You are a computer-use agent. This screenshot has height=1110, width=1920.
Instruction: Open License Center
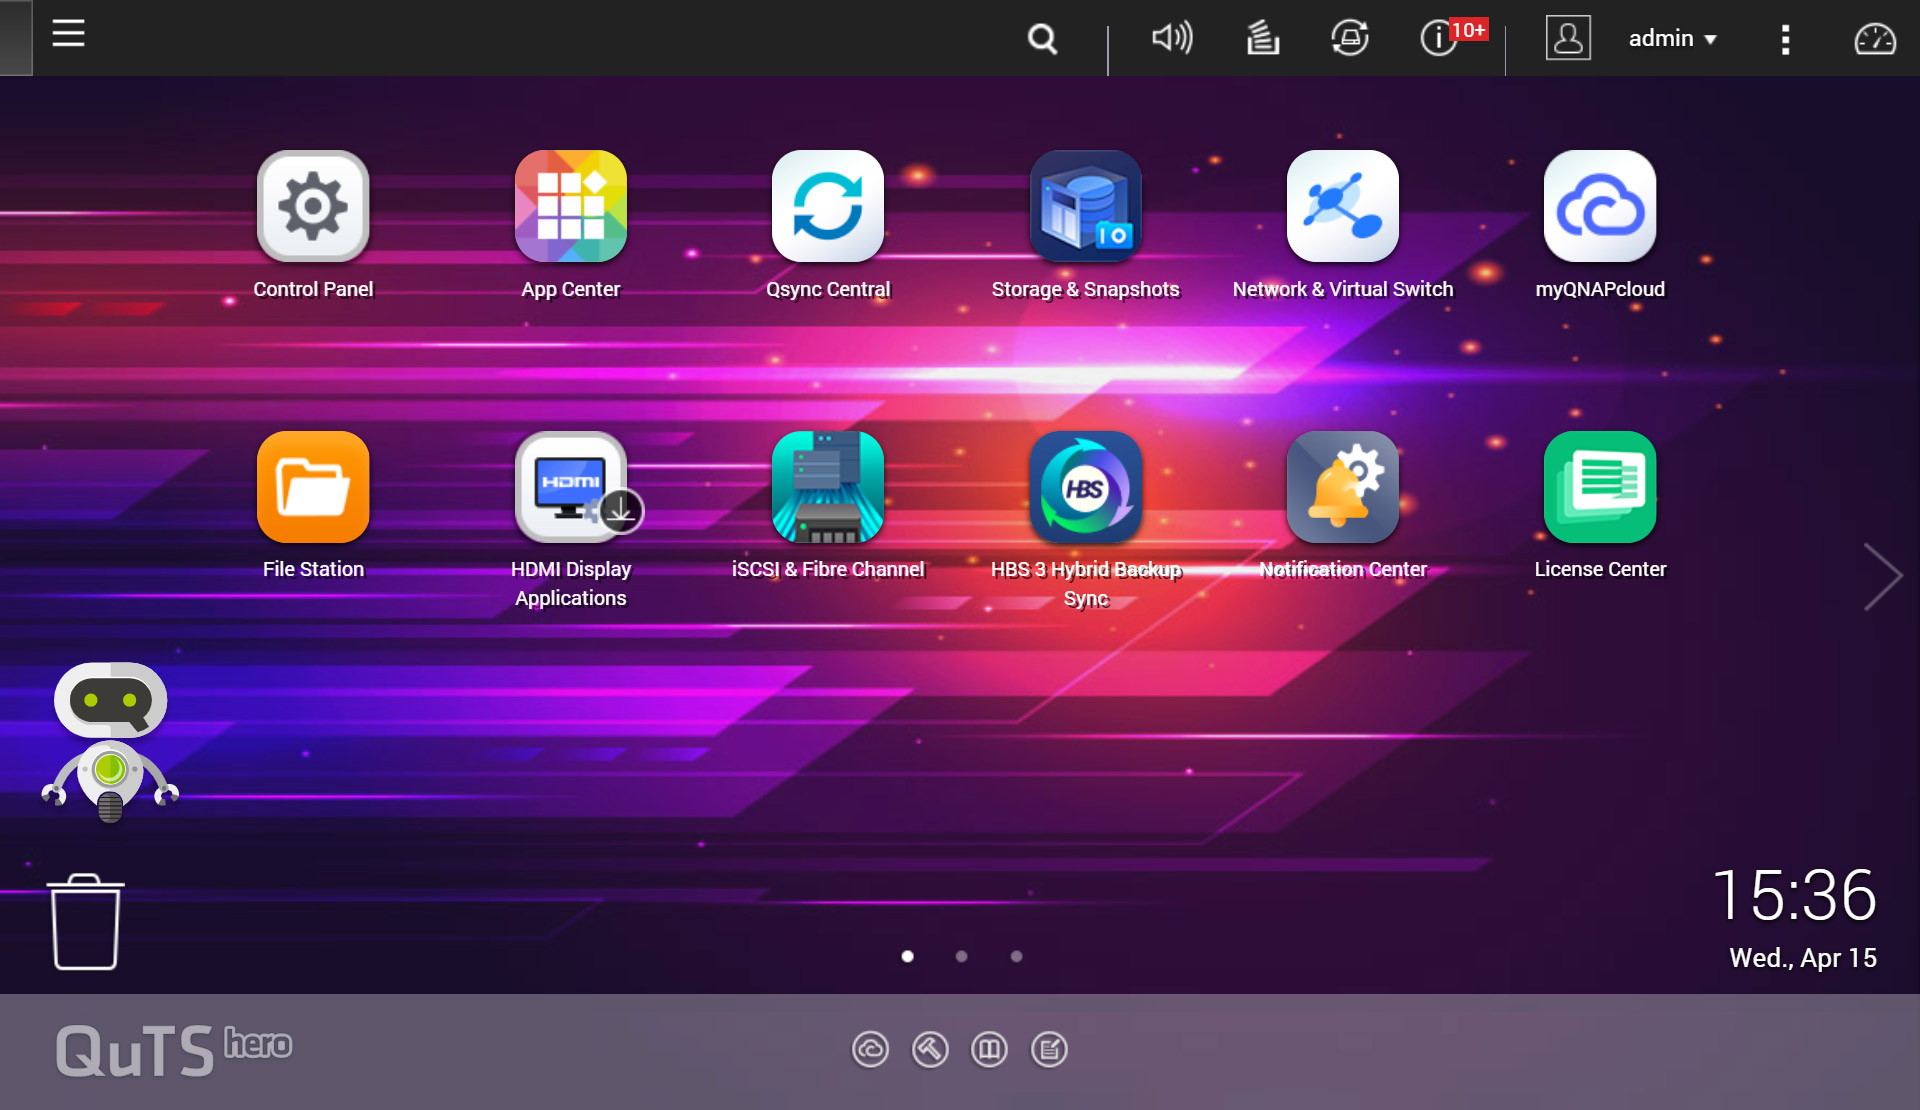(x=1599, y=487)
